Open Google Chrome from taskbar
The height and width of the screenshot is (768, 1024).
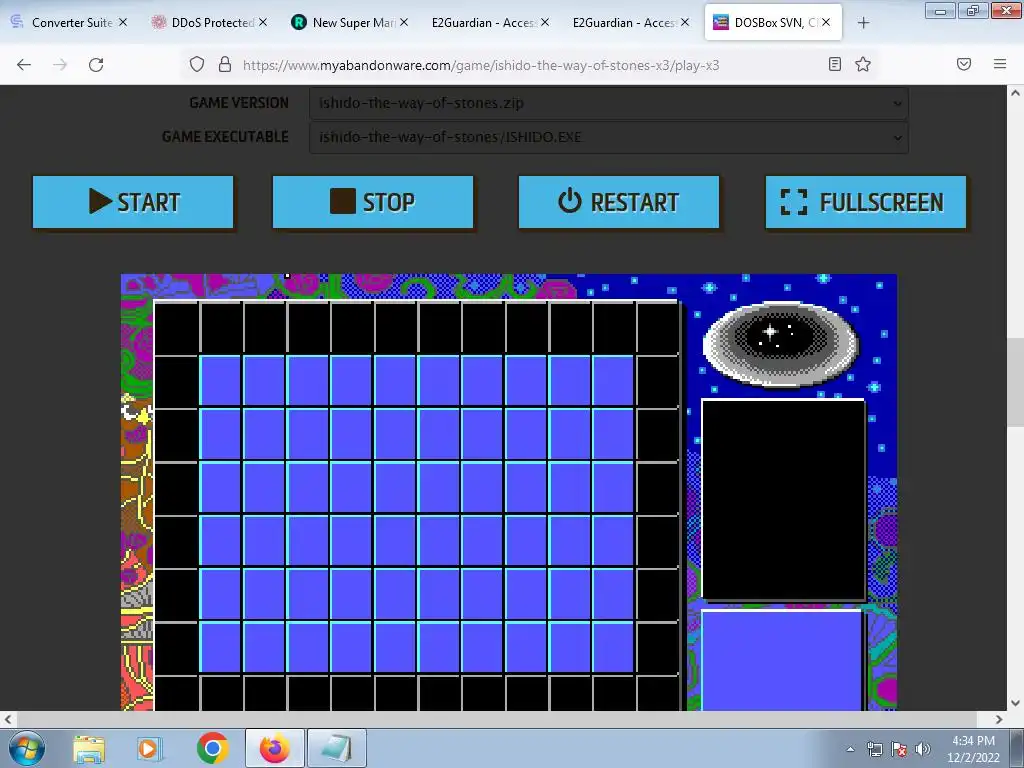[212, 748]
